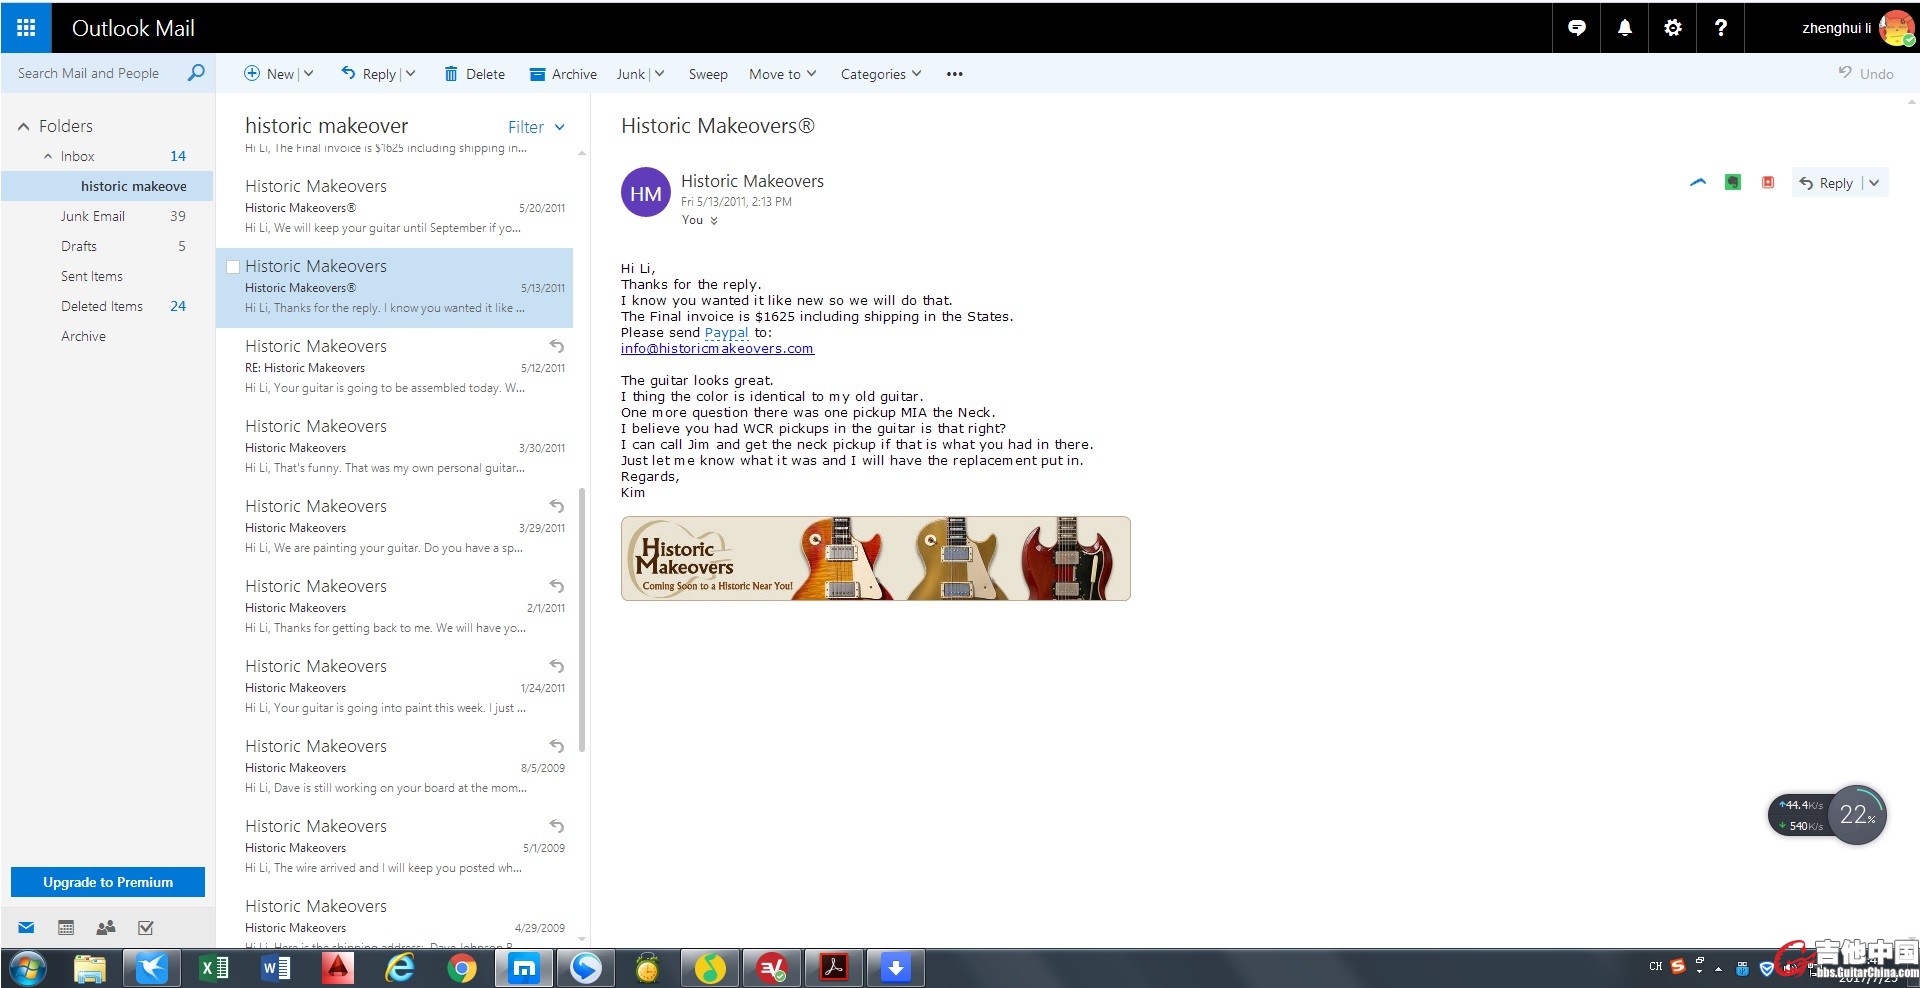The width and height of the screenshot is (1927, 988).
Task: Expand the toolbar Reply dropdown arrow
Action: click(x=410, y=74)
